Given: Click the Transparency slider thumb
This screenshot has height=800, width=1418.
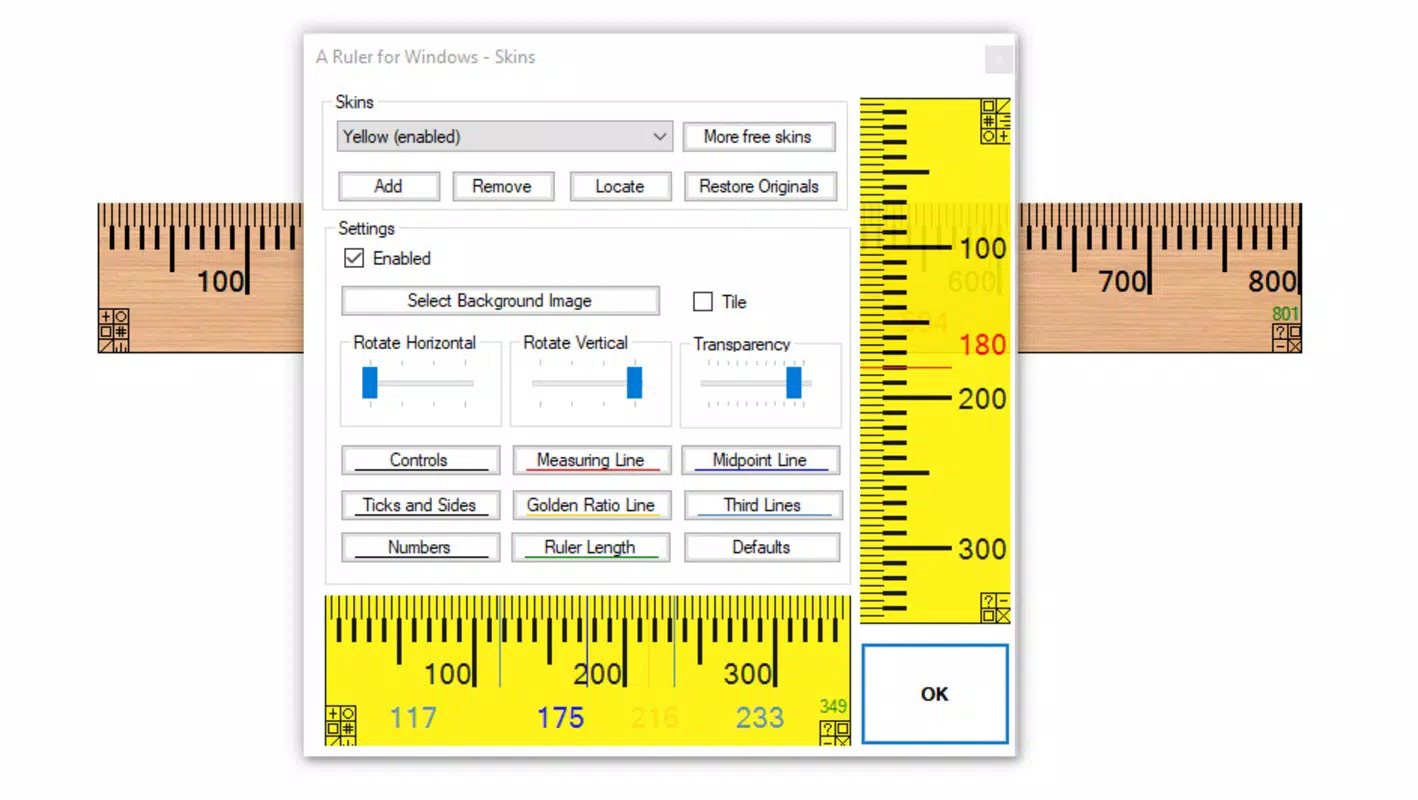Looking at the screenshot, I should (x=794, y=382).
